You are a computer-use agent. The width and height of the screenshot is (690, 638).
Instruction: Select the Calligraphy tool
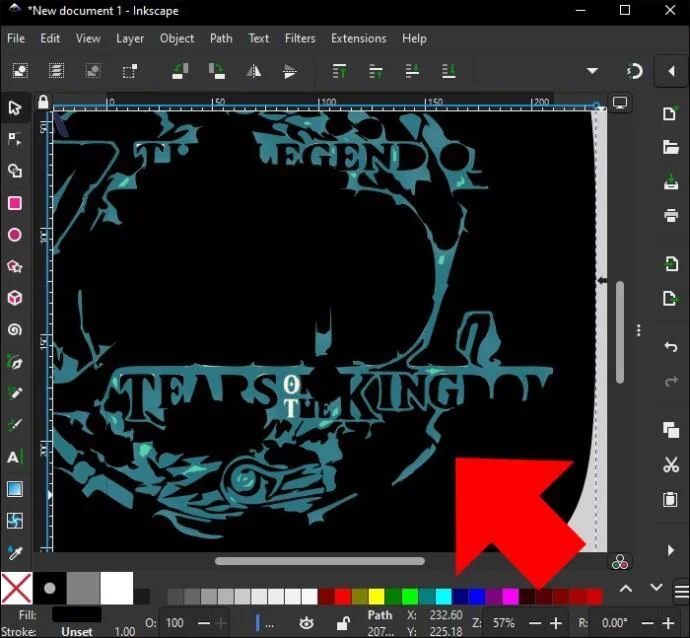point(15,425)
